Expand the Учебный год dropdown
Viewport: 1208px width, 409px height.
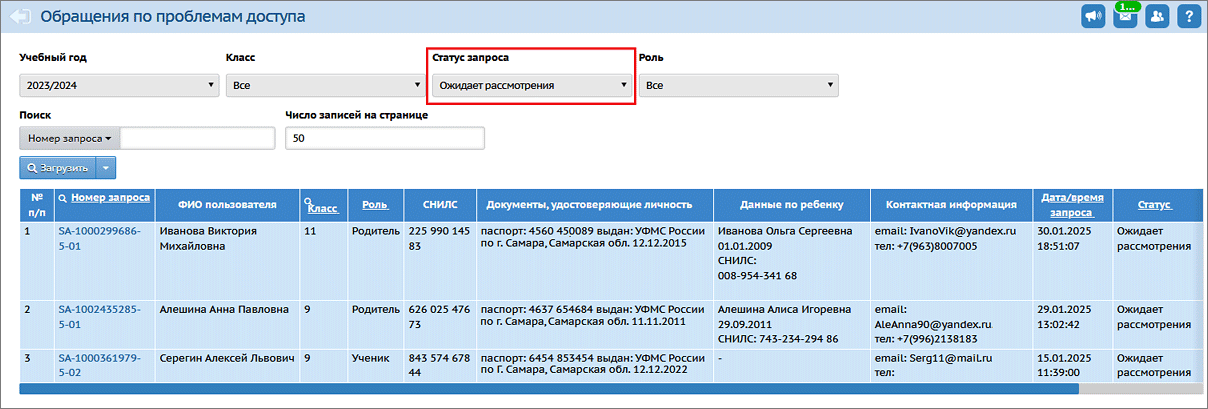click(x=118, y=85)
